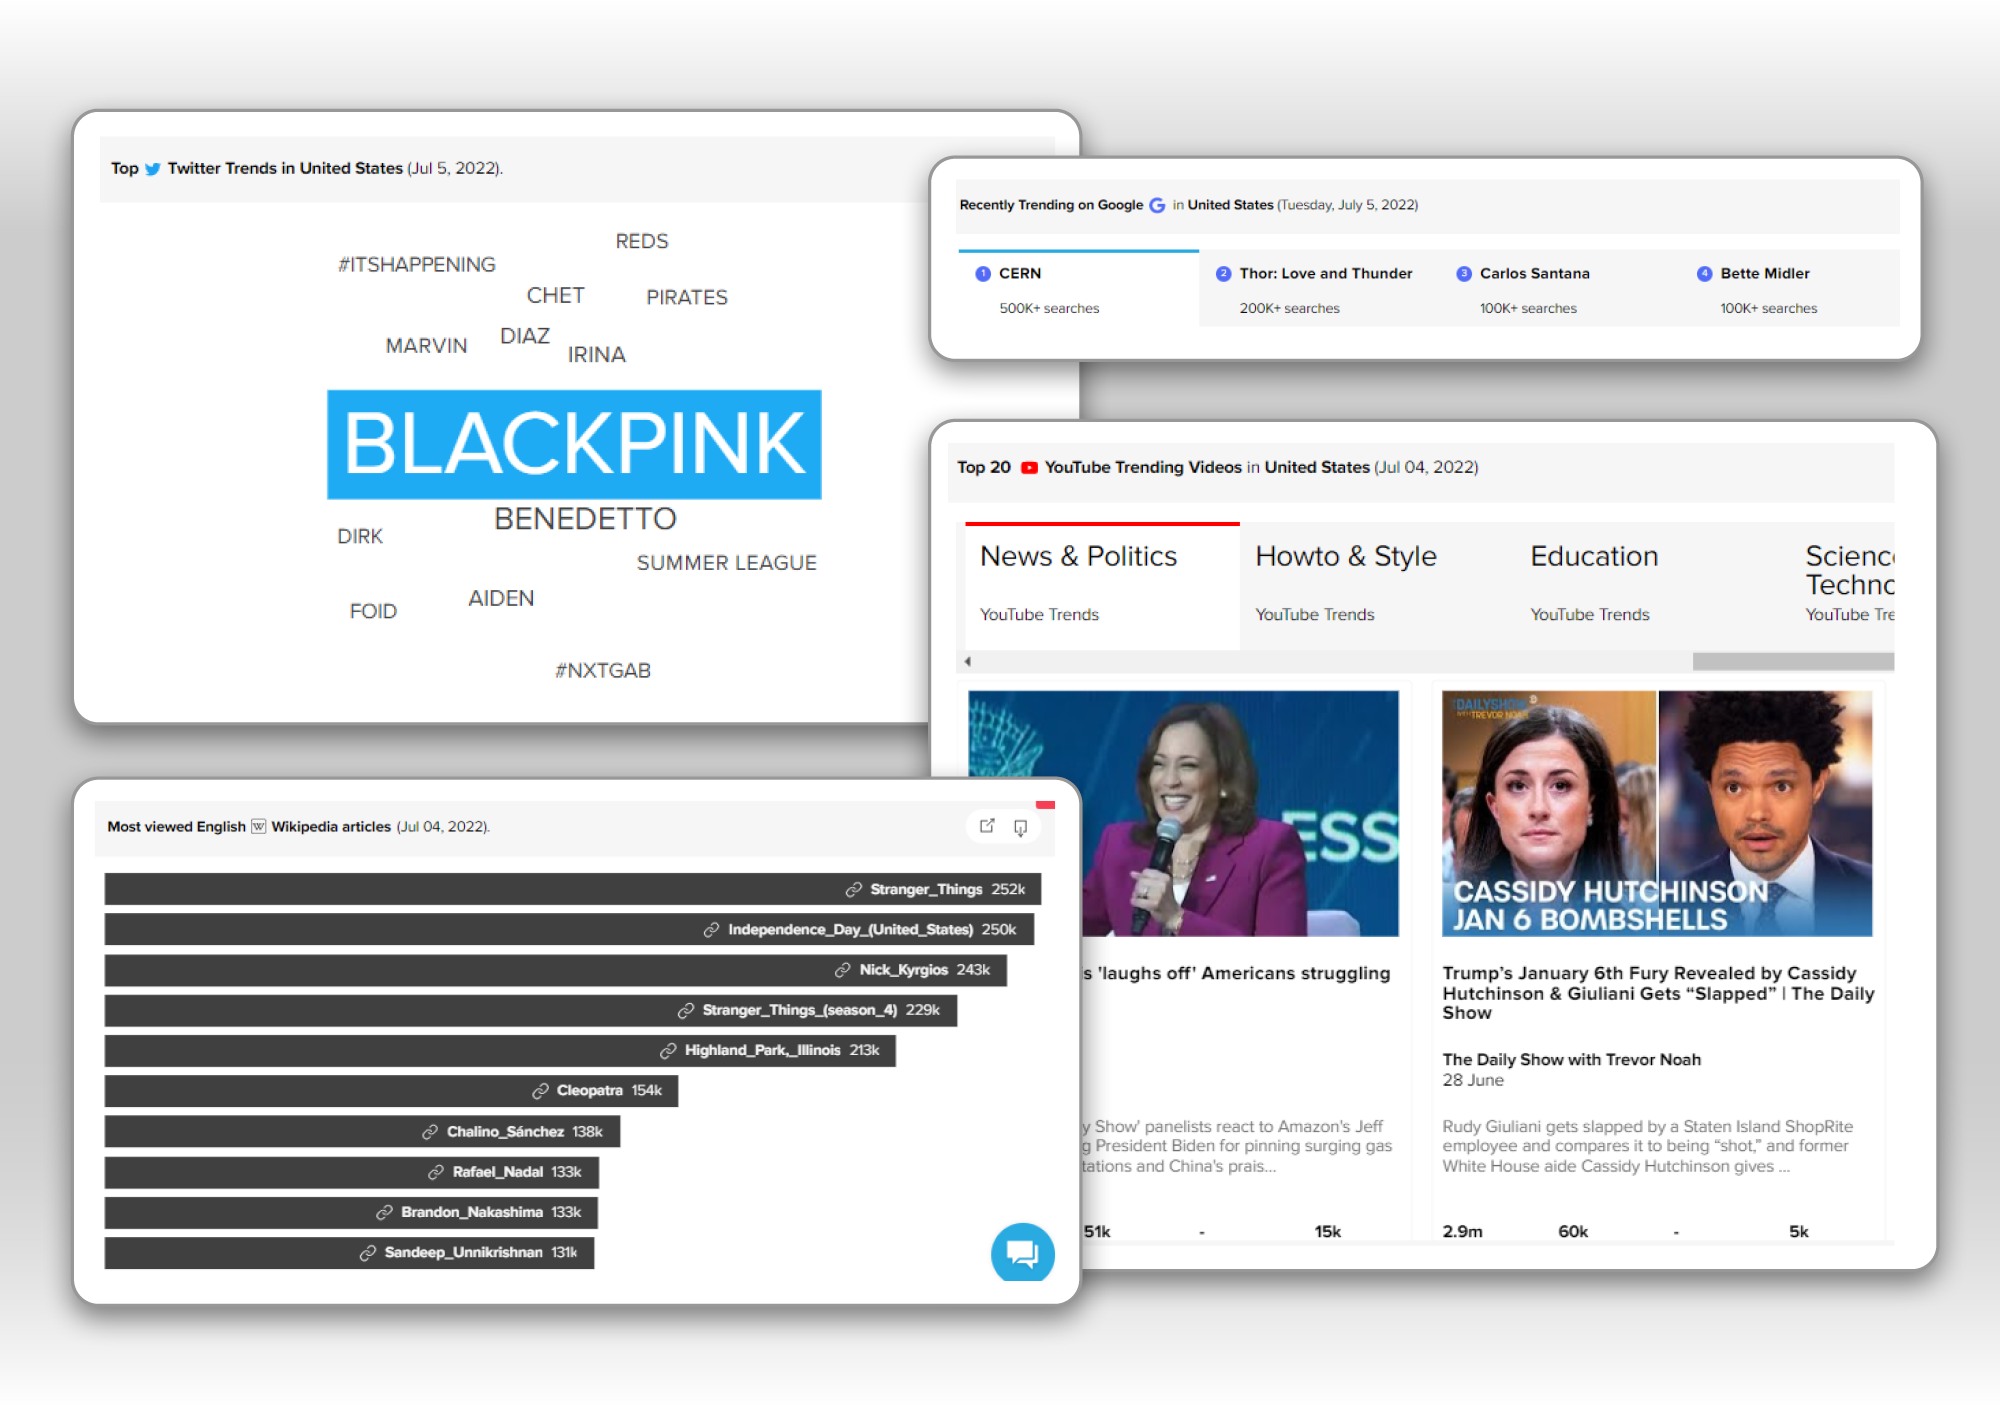Screen dimensions: 2000x1410
Task: Click the FOID trend word
Action: (373, 612)
